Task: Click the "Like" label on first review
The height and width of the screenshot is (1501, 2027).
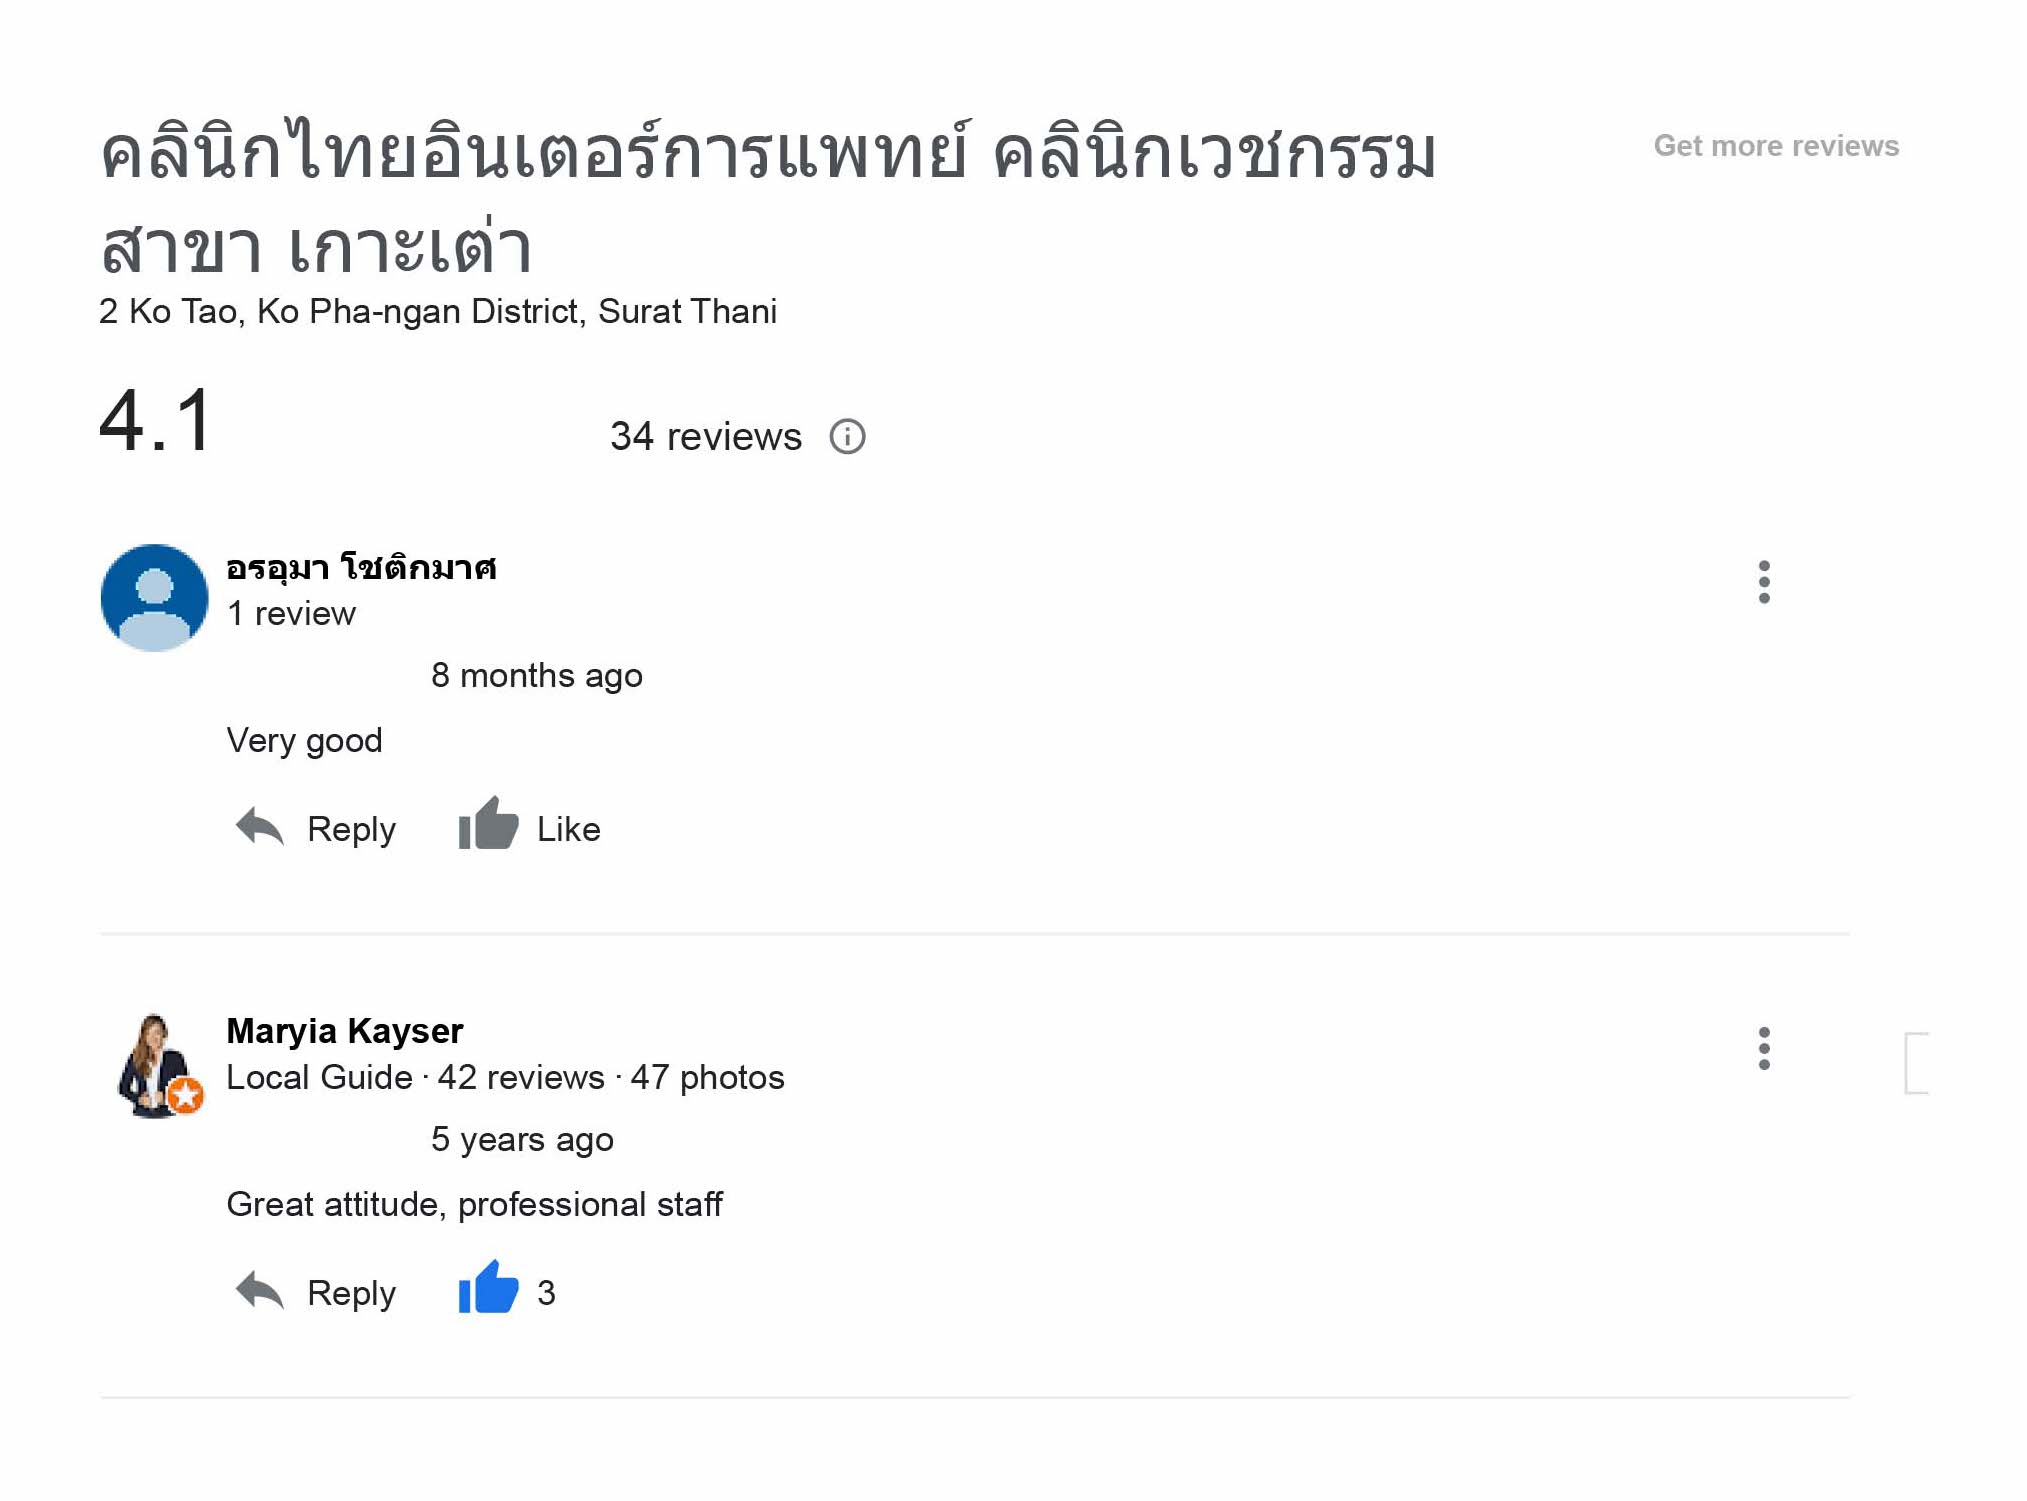Action: click(x=568, y=830)
